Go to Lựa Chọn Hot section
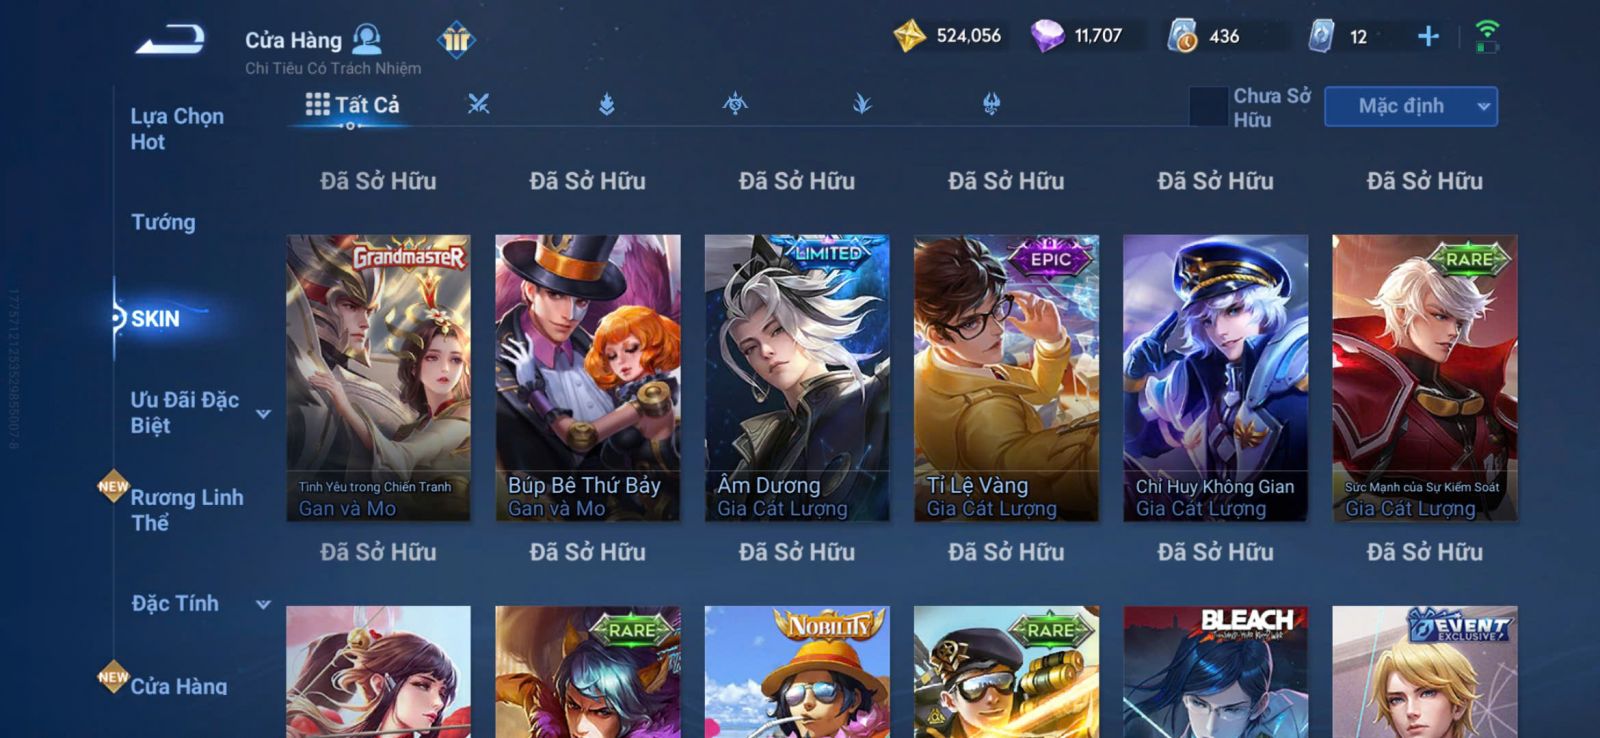The image size is (1600, 738). [177, 129]
